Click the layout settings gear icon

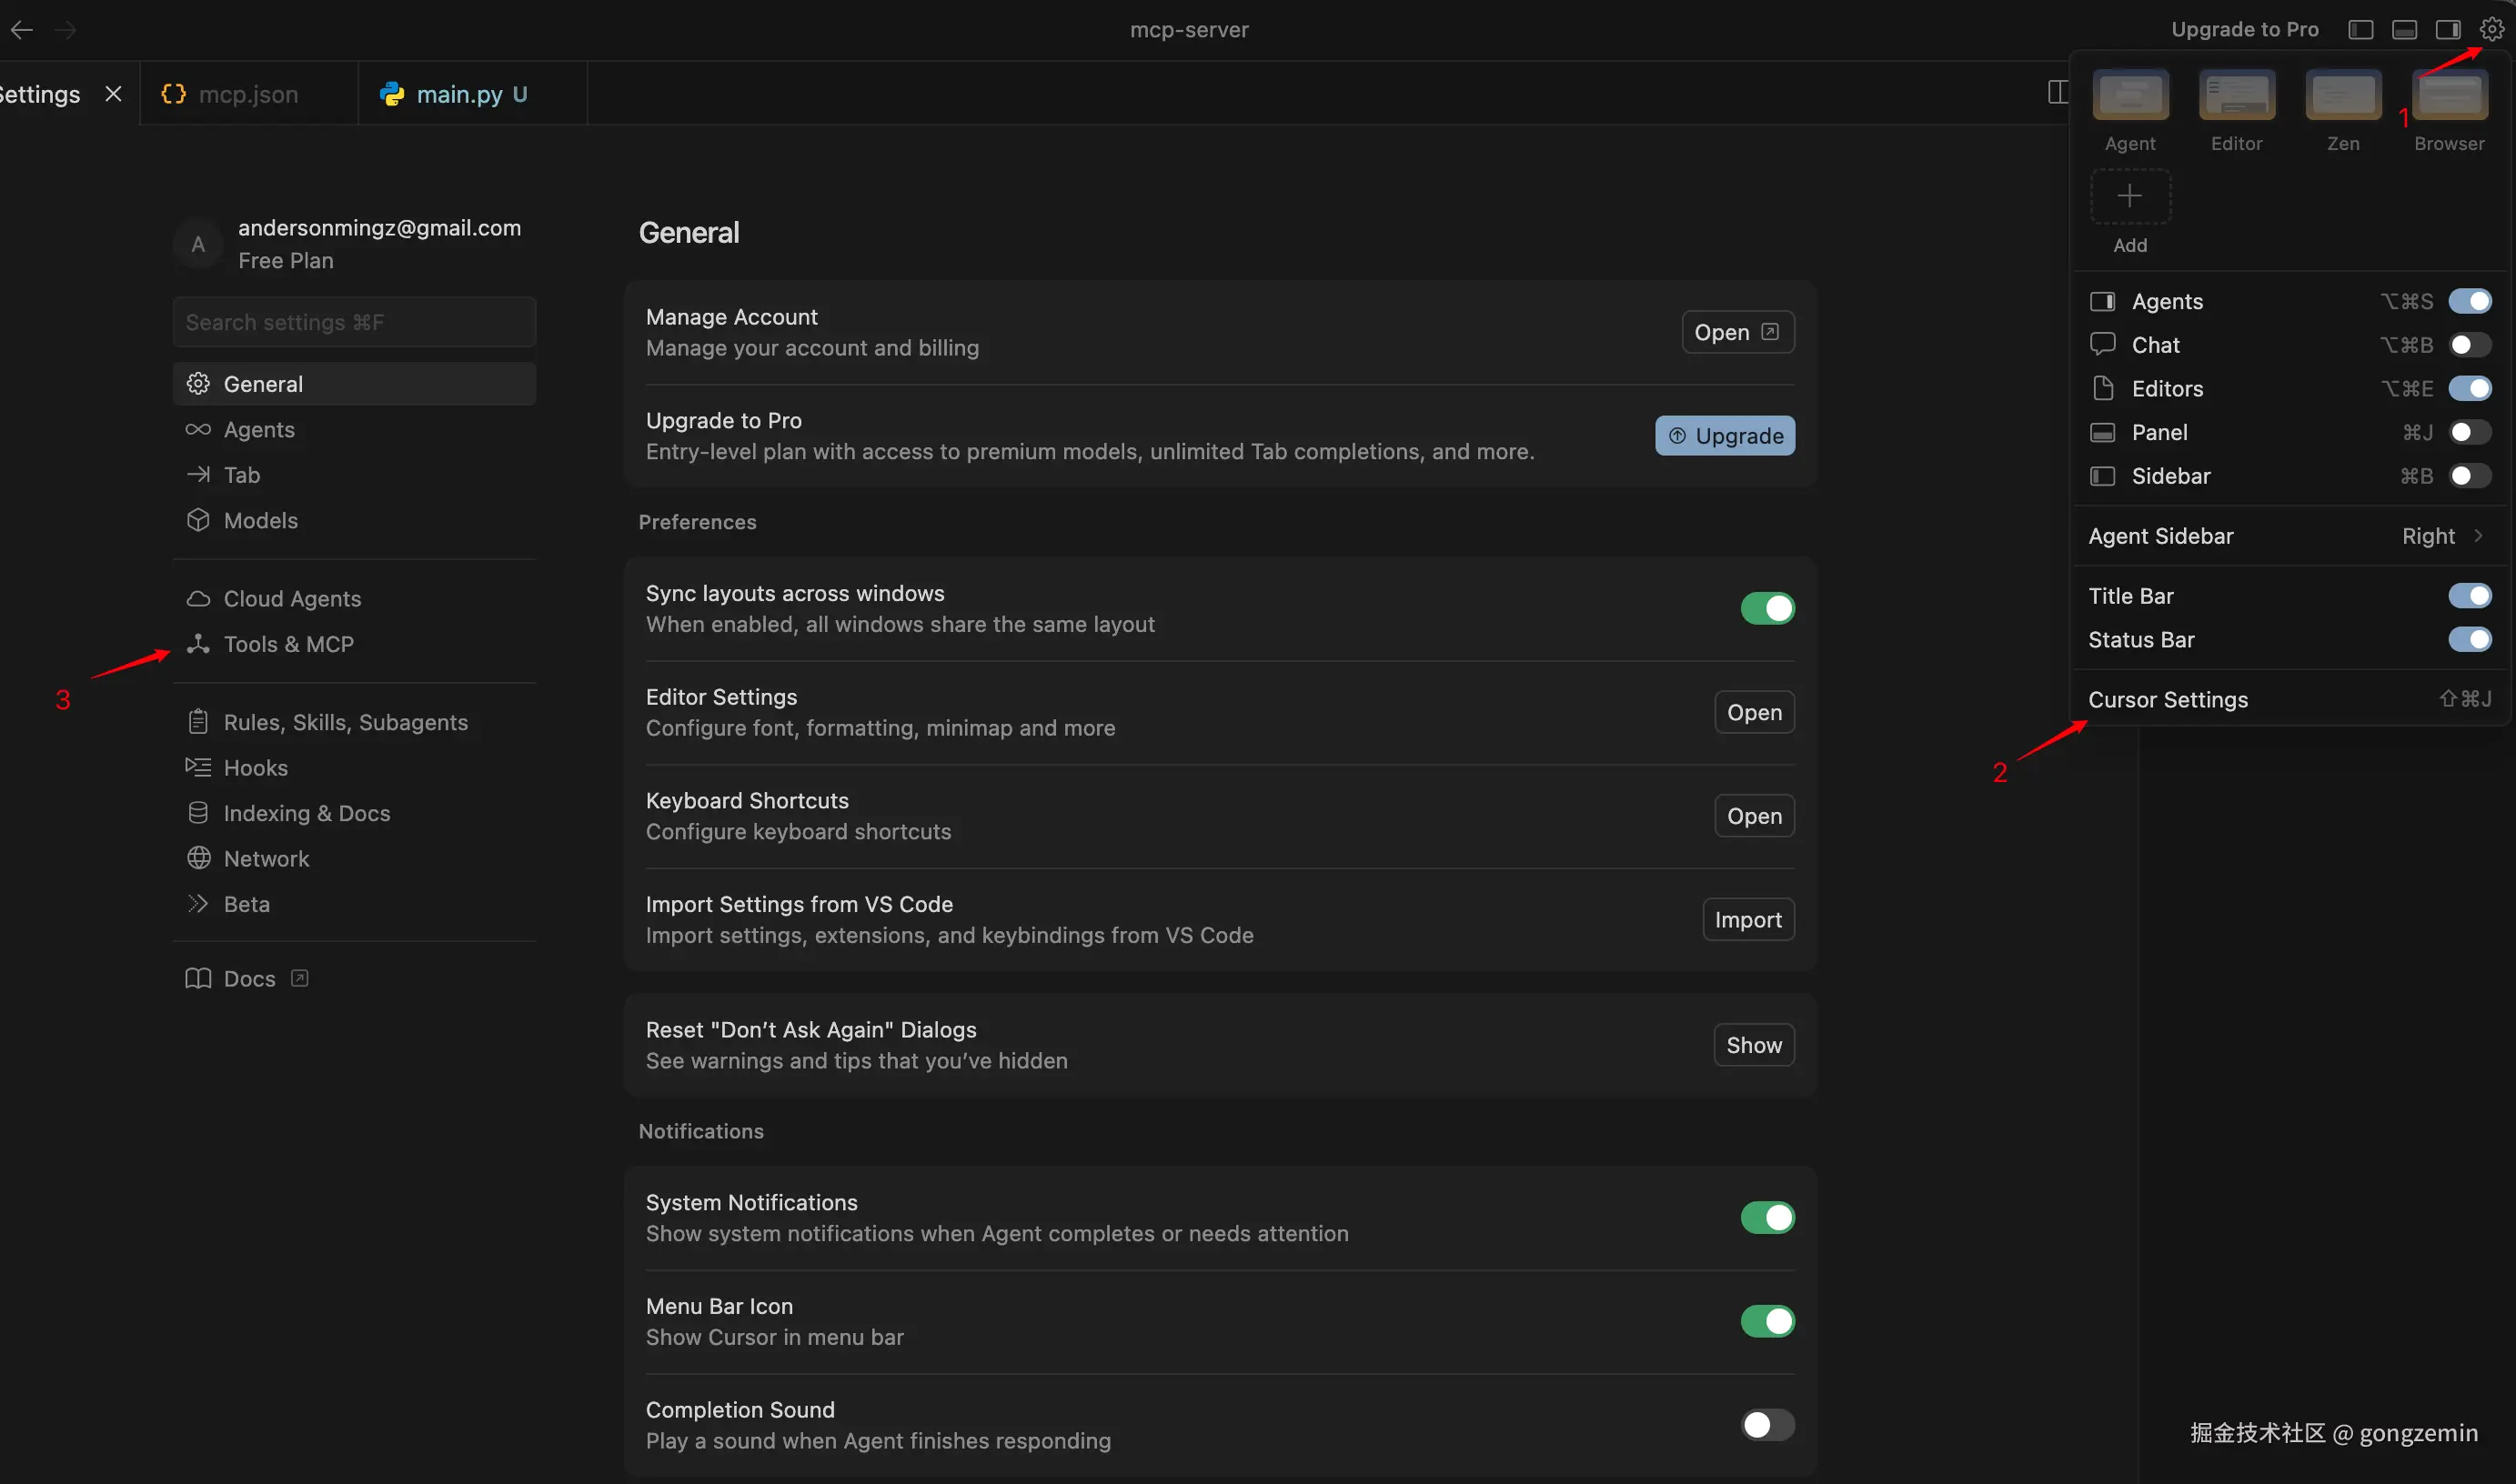(2492, 29)
